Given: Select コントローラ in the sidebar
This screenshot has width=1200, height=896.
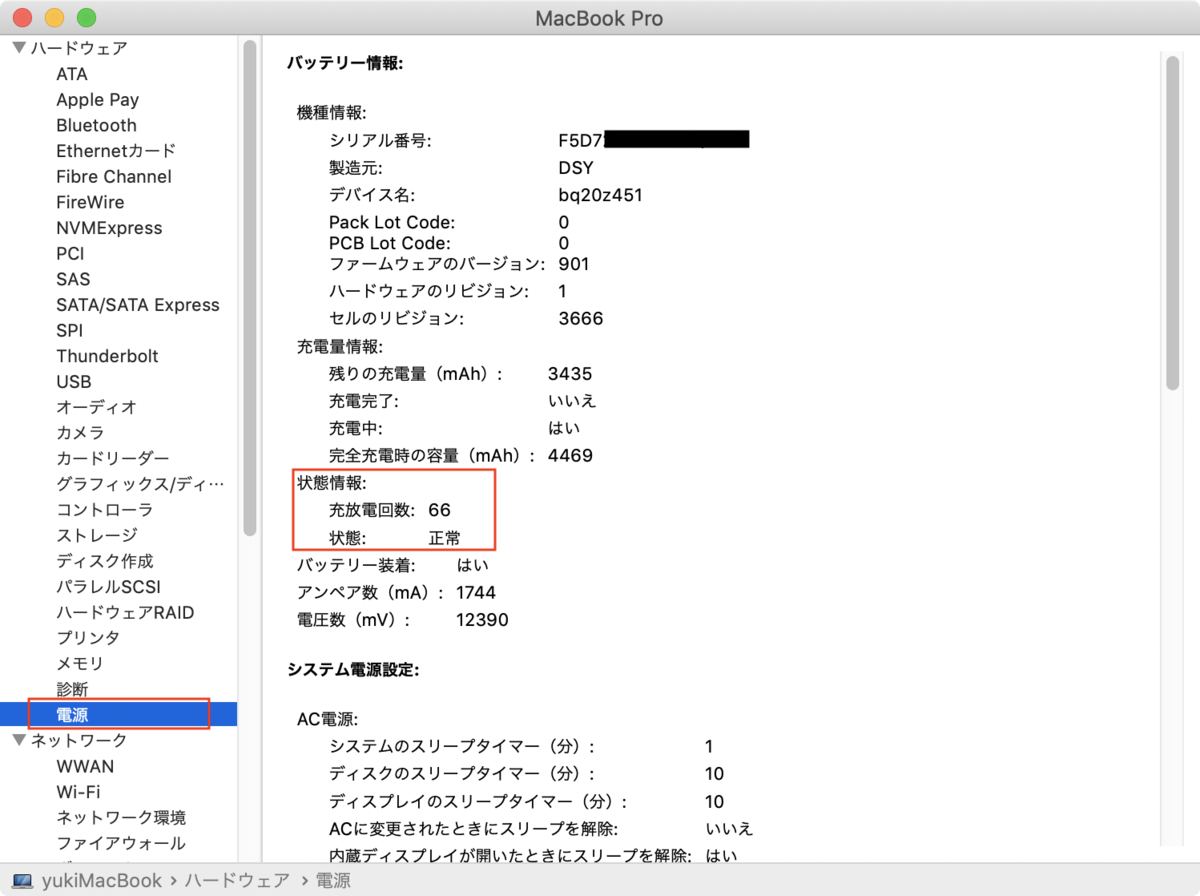Looking at the screenshot, I should 105,510.
